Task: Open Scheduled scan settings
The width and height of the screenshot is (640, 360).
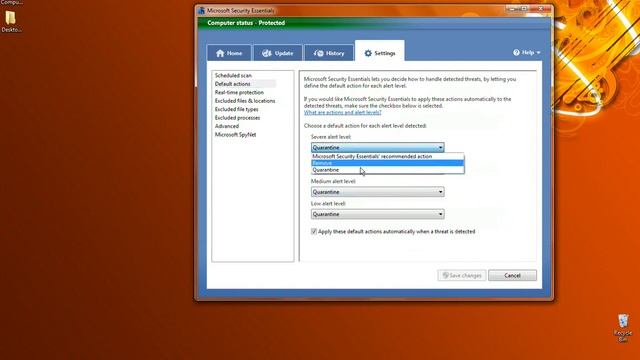Action: [x=233, y=76]
